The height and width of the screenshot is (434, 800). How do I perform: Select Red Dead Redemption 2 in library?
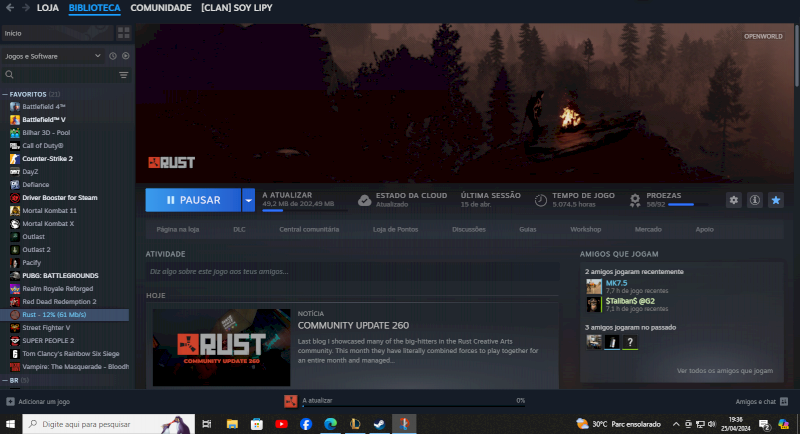(59, 301)
